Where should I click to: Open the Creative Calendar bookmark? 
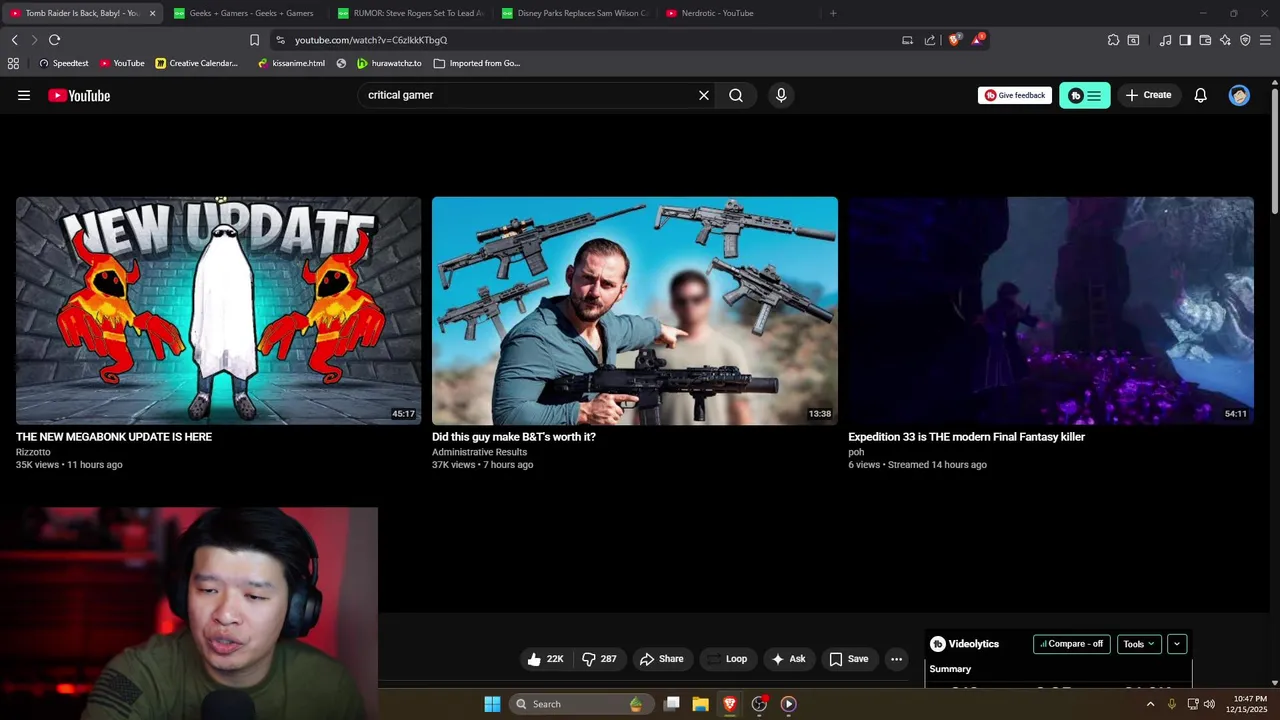[196, 63]
